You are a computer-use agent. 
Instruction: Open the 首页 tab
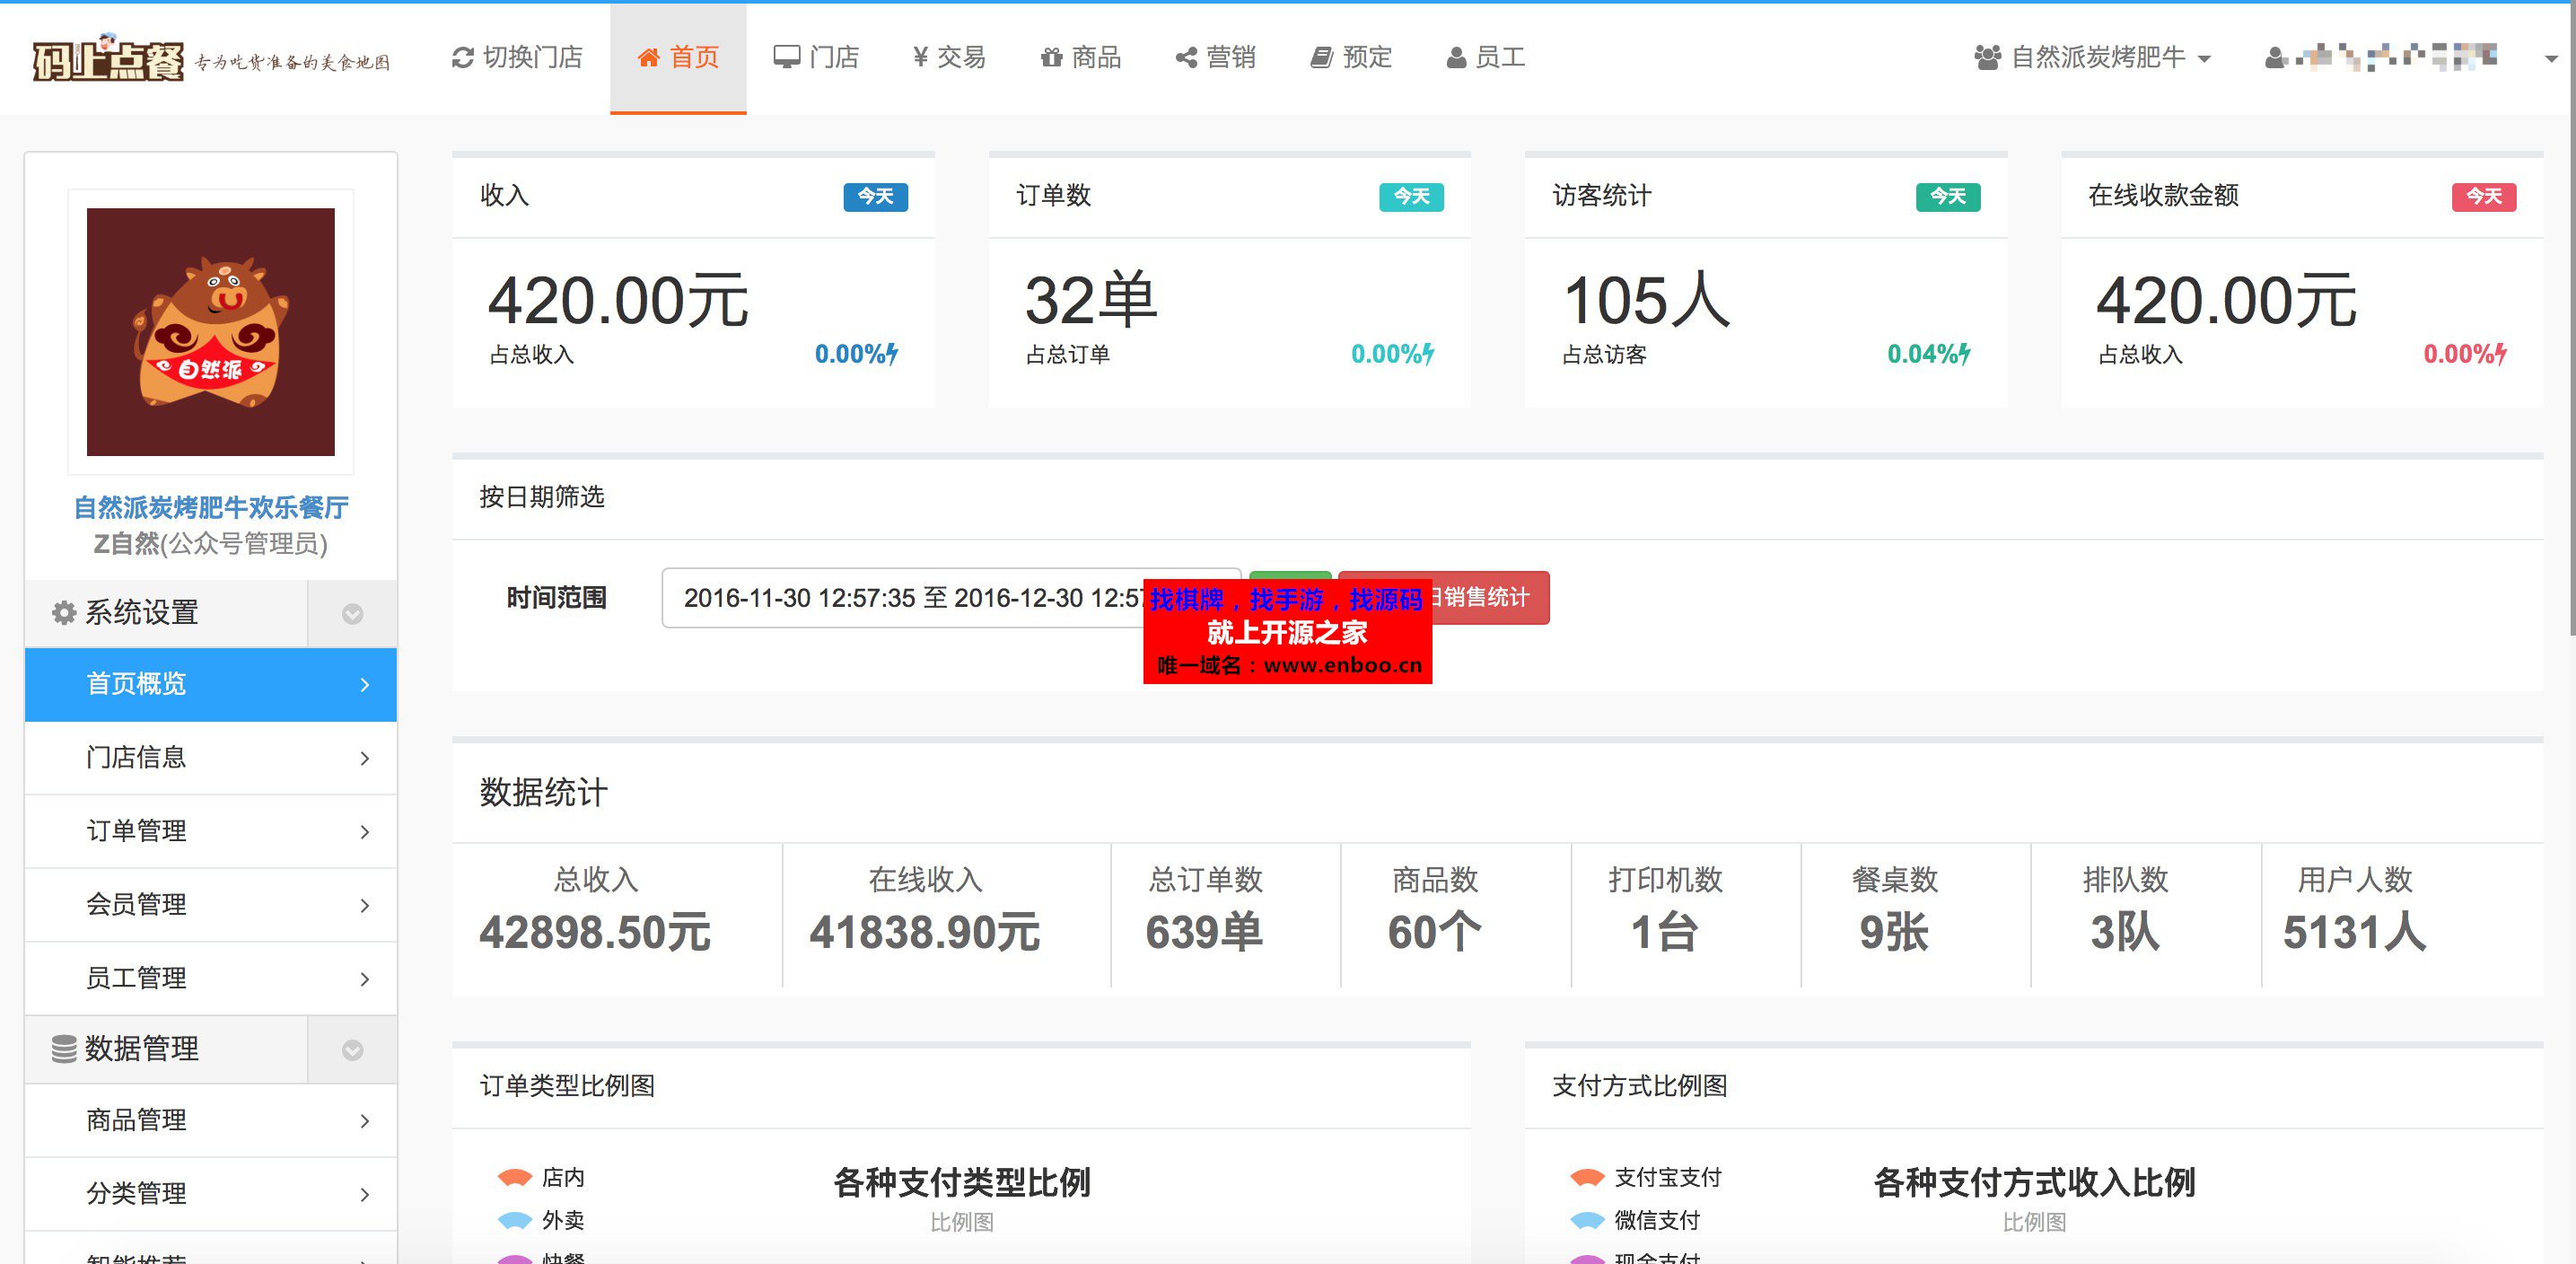(678, 58)
